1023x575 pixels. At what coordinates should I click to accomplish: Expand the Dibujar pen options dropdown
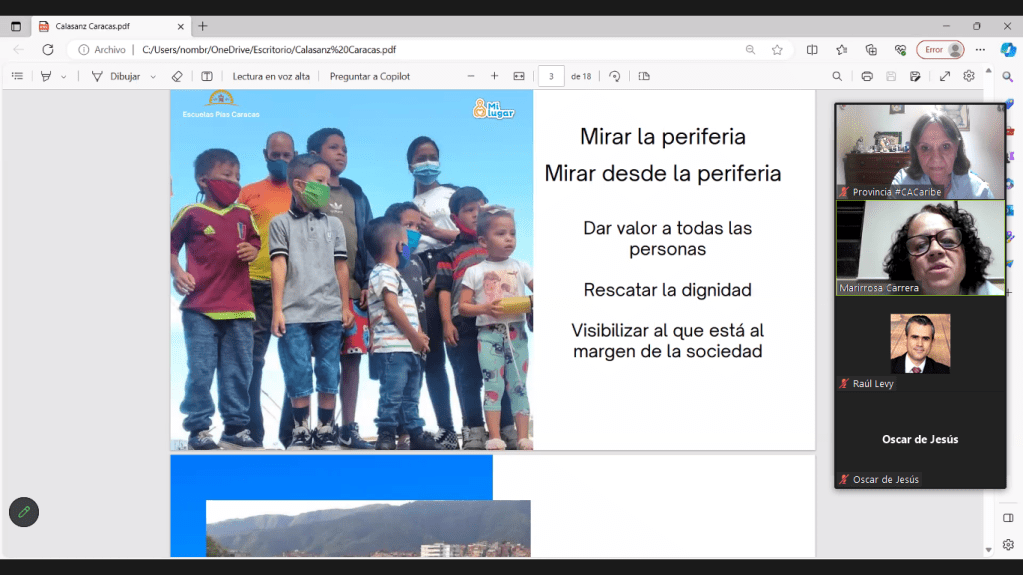pos(153,76)
